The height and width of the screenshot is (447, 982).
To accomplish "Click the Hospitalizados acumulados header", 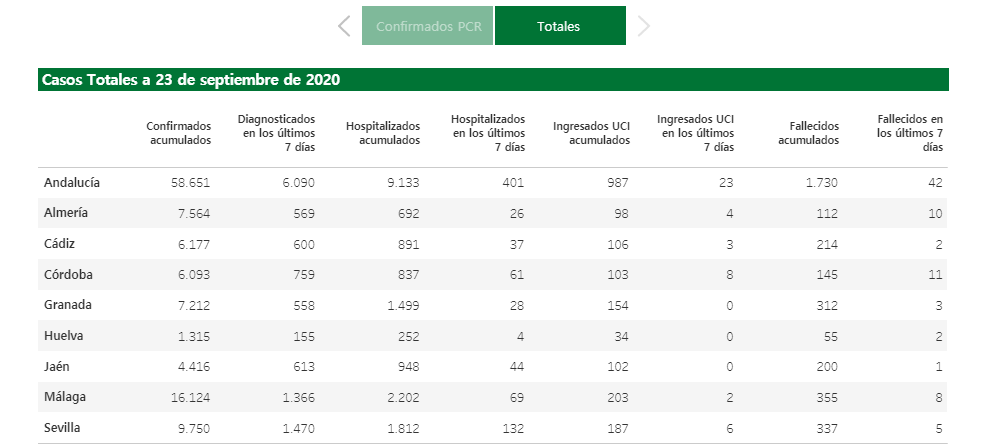I will coord(383,133).
